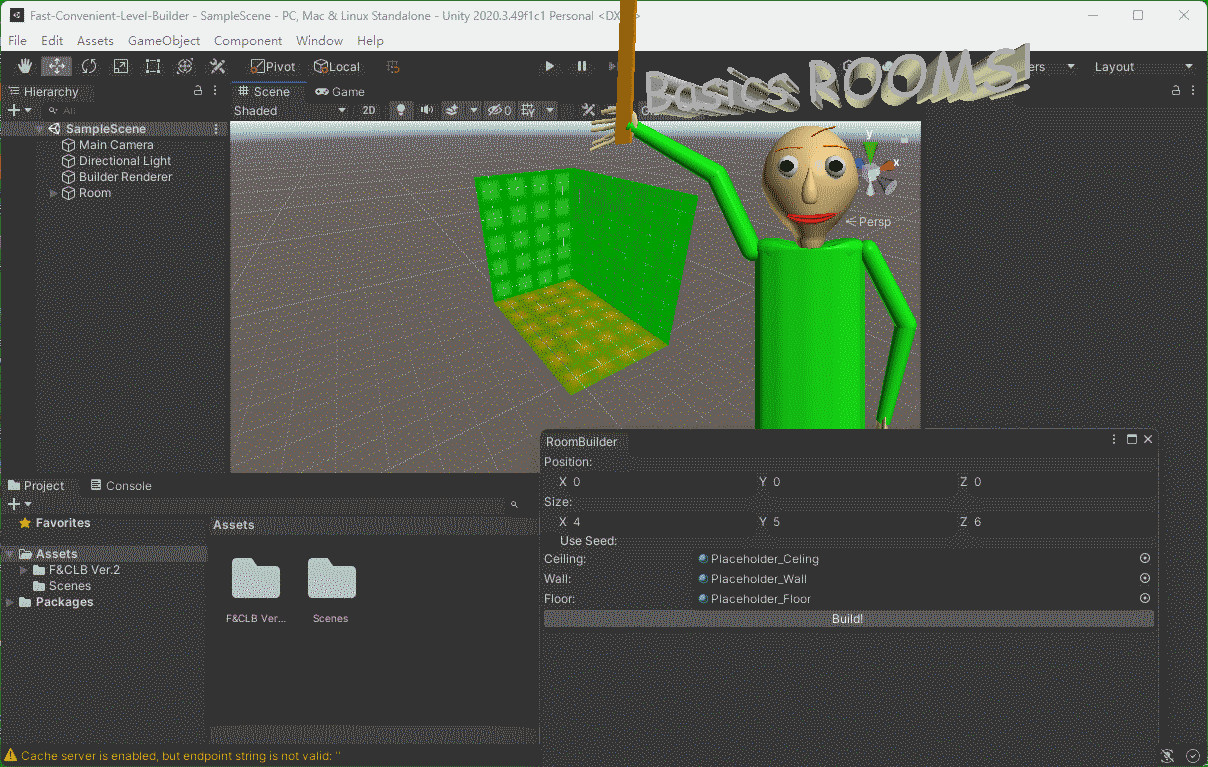The width and height of the screenshot is (1208, 767).
Task: Toggle hidden objects visibility
Action: [499, 110]
